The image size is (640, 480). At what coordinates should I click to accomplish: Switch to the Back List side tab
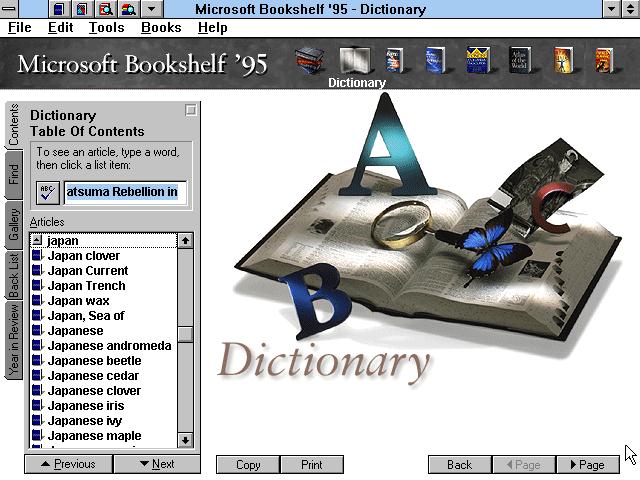[x=14, y=275]
